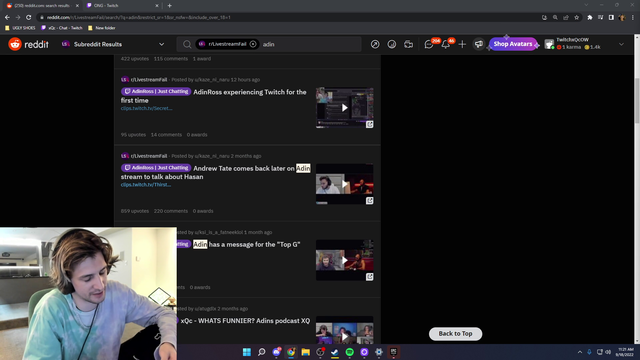The image size is (640, 360).
Task: Open the Popular arrow icon
Action: pos(375,44)
